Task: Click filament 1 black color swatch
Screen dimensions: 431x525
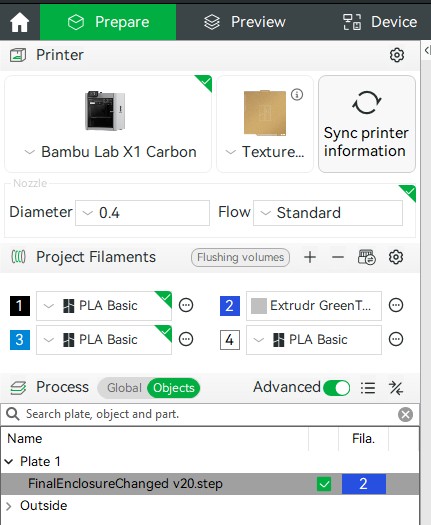Action: click(x=20, y=306)
